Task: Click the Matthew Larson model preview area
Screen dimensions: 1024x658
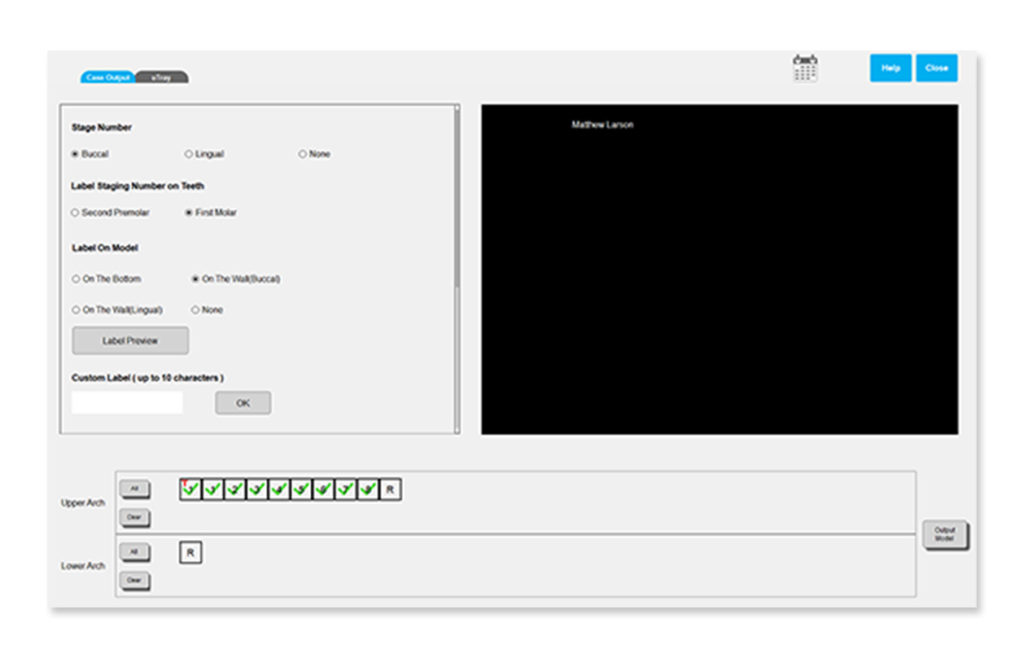Action: click(x=719, y=268)
